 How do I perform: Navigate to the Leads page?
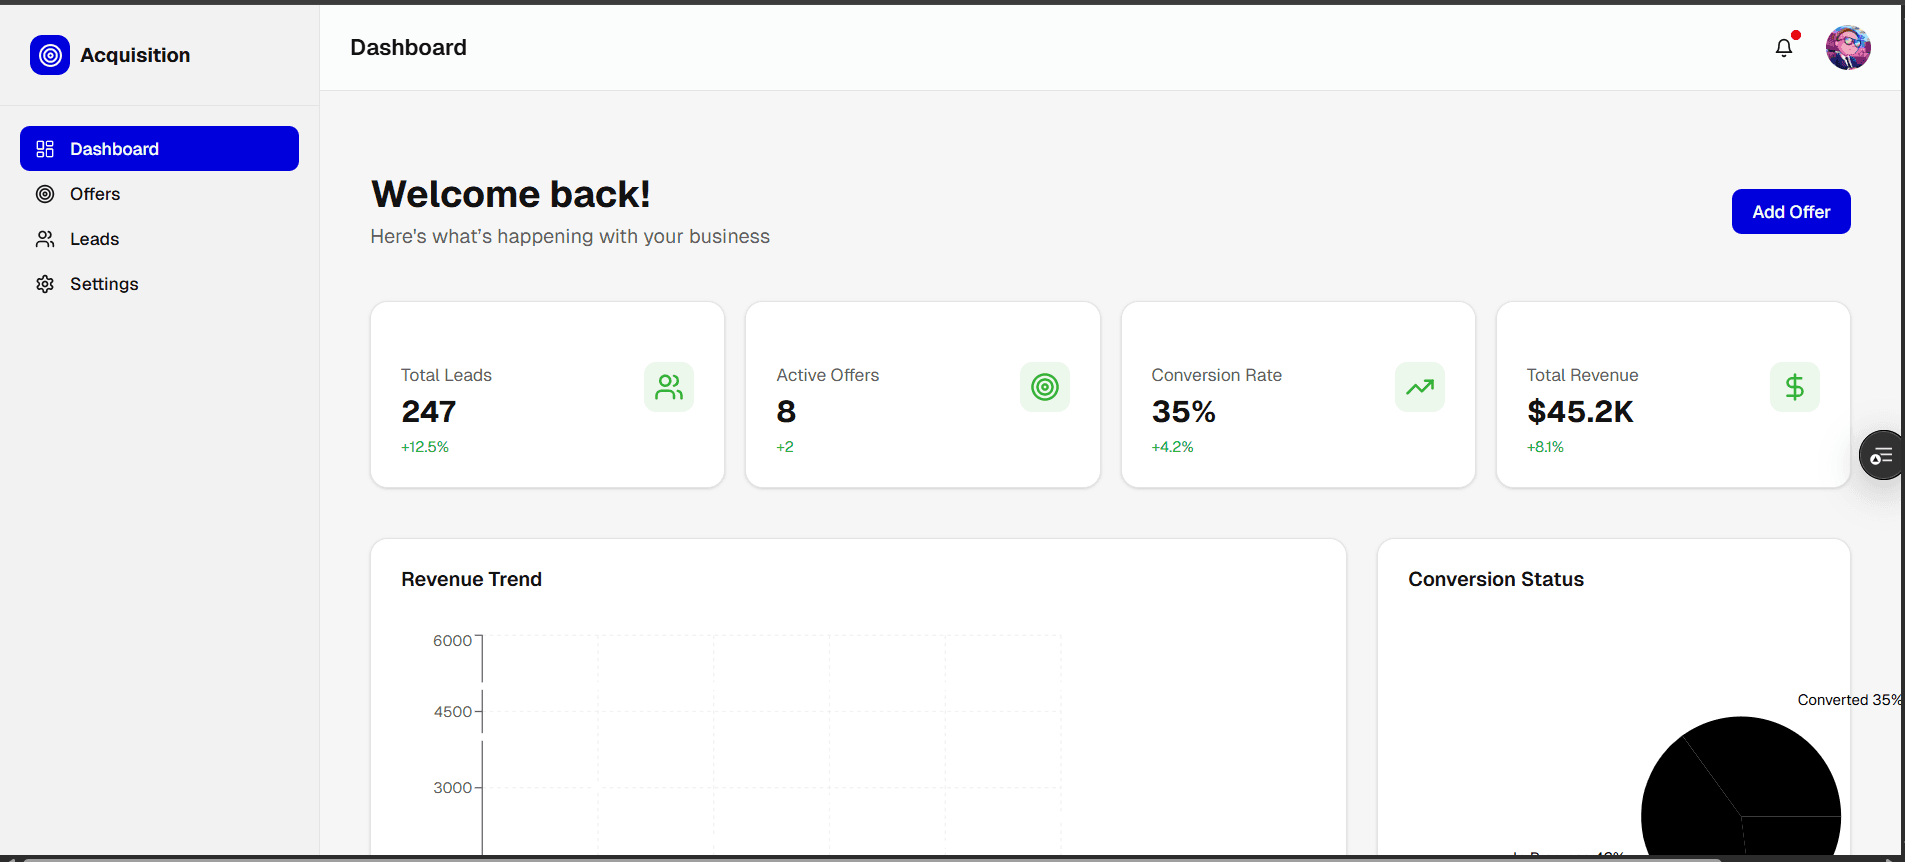92,238
